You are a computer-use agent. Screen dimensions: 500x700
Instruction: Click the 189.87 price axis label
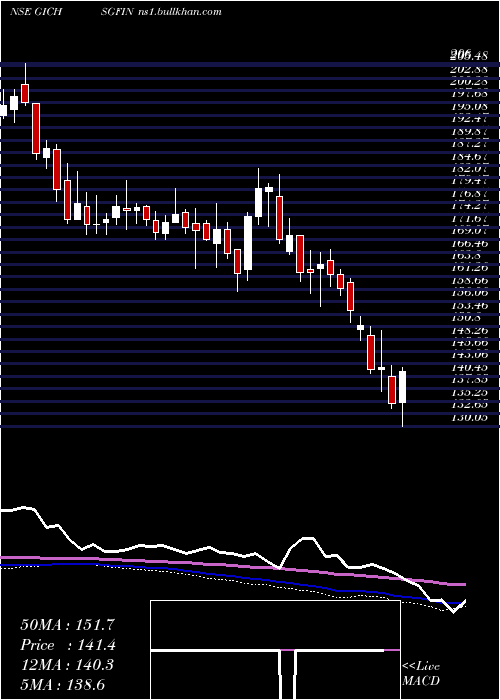[468, 132]
